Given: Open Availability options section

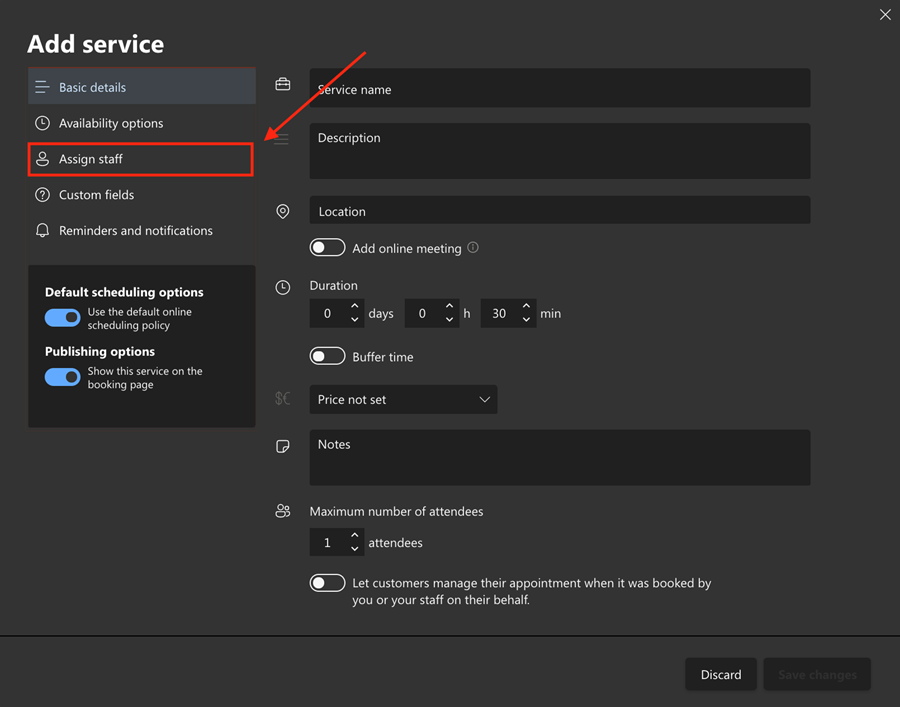Looking at the screenshot, I should click(142, 123).
